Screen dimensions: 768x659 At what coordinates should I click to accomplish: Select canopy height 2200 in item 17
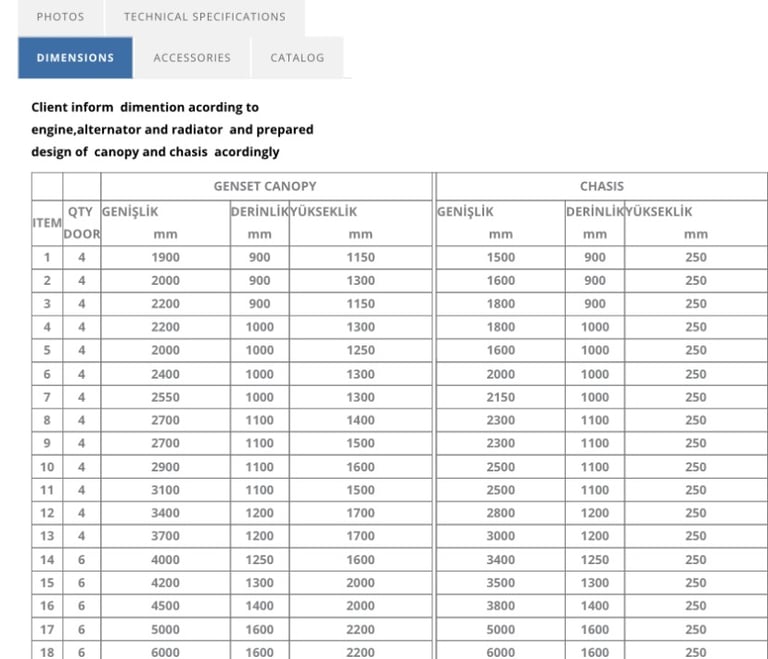pyautogui.click(x=361, y=629)
